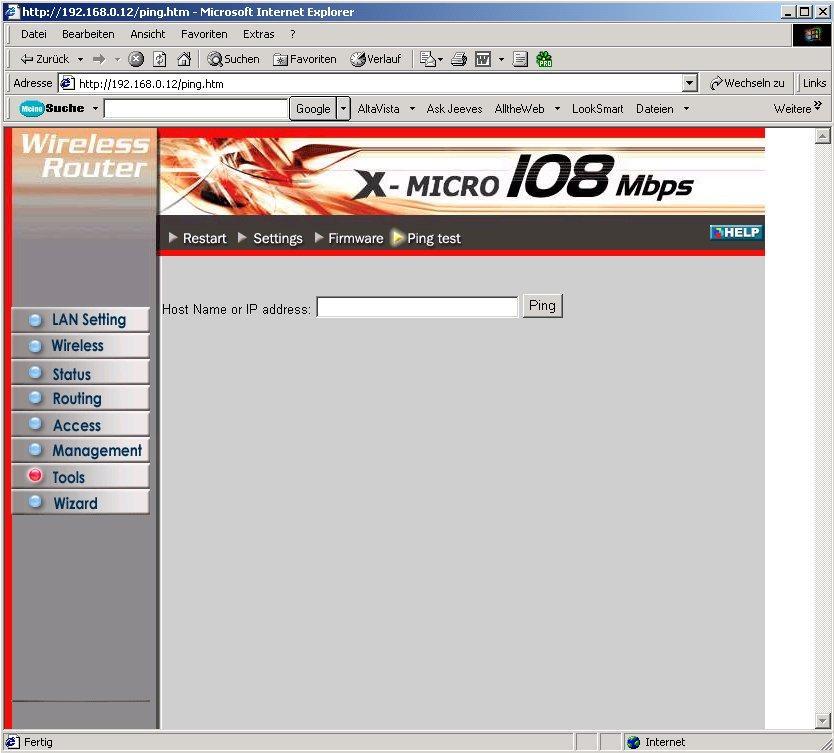The height and width of the screenshot is (753, 834).
Task: Expand the Dateien dropdown arrow
Action: click(686, 108)
